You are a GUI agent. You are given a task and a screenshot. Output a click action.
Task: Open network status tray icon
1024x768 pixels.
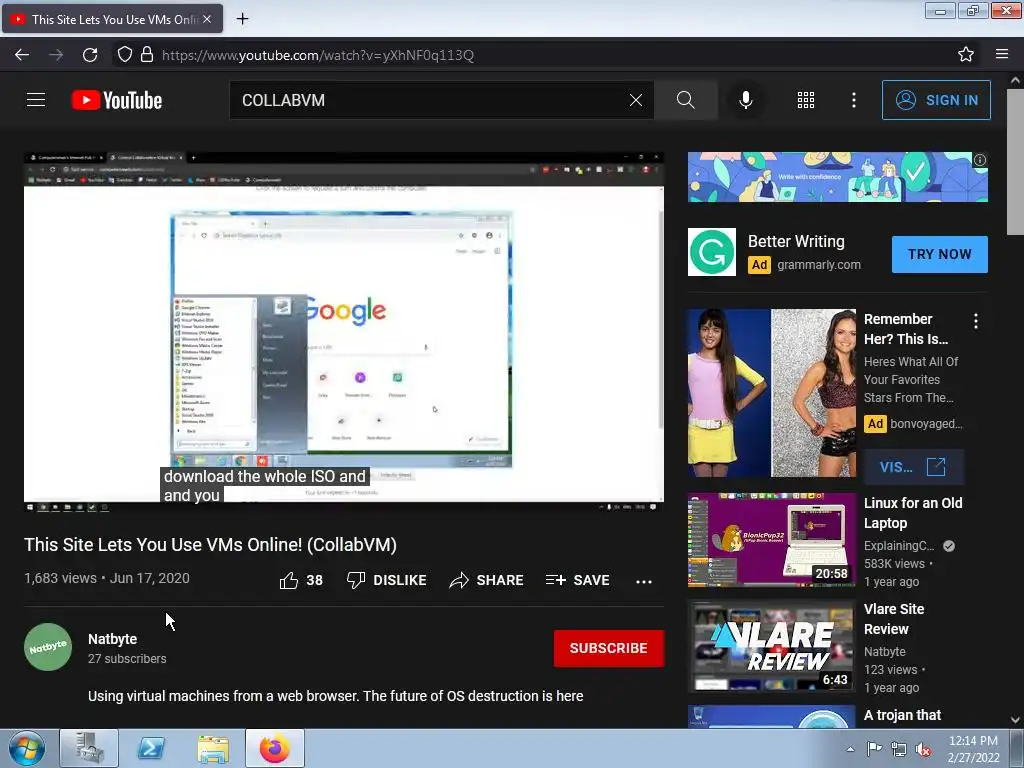pyautogui.click(x=899, y=749)
